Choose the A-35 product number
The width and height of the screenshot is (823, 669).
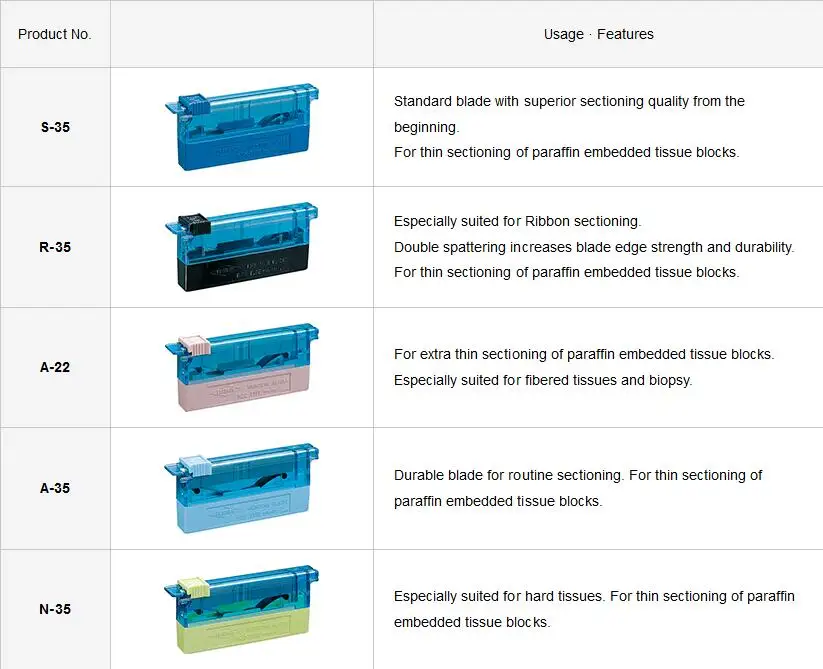point(55,489)
